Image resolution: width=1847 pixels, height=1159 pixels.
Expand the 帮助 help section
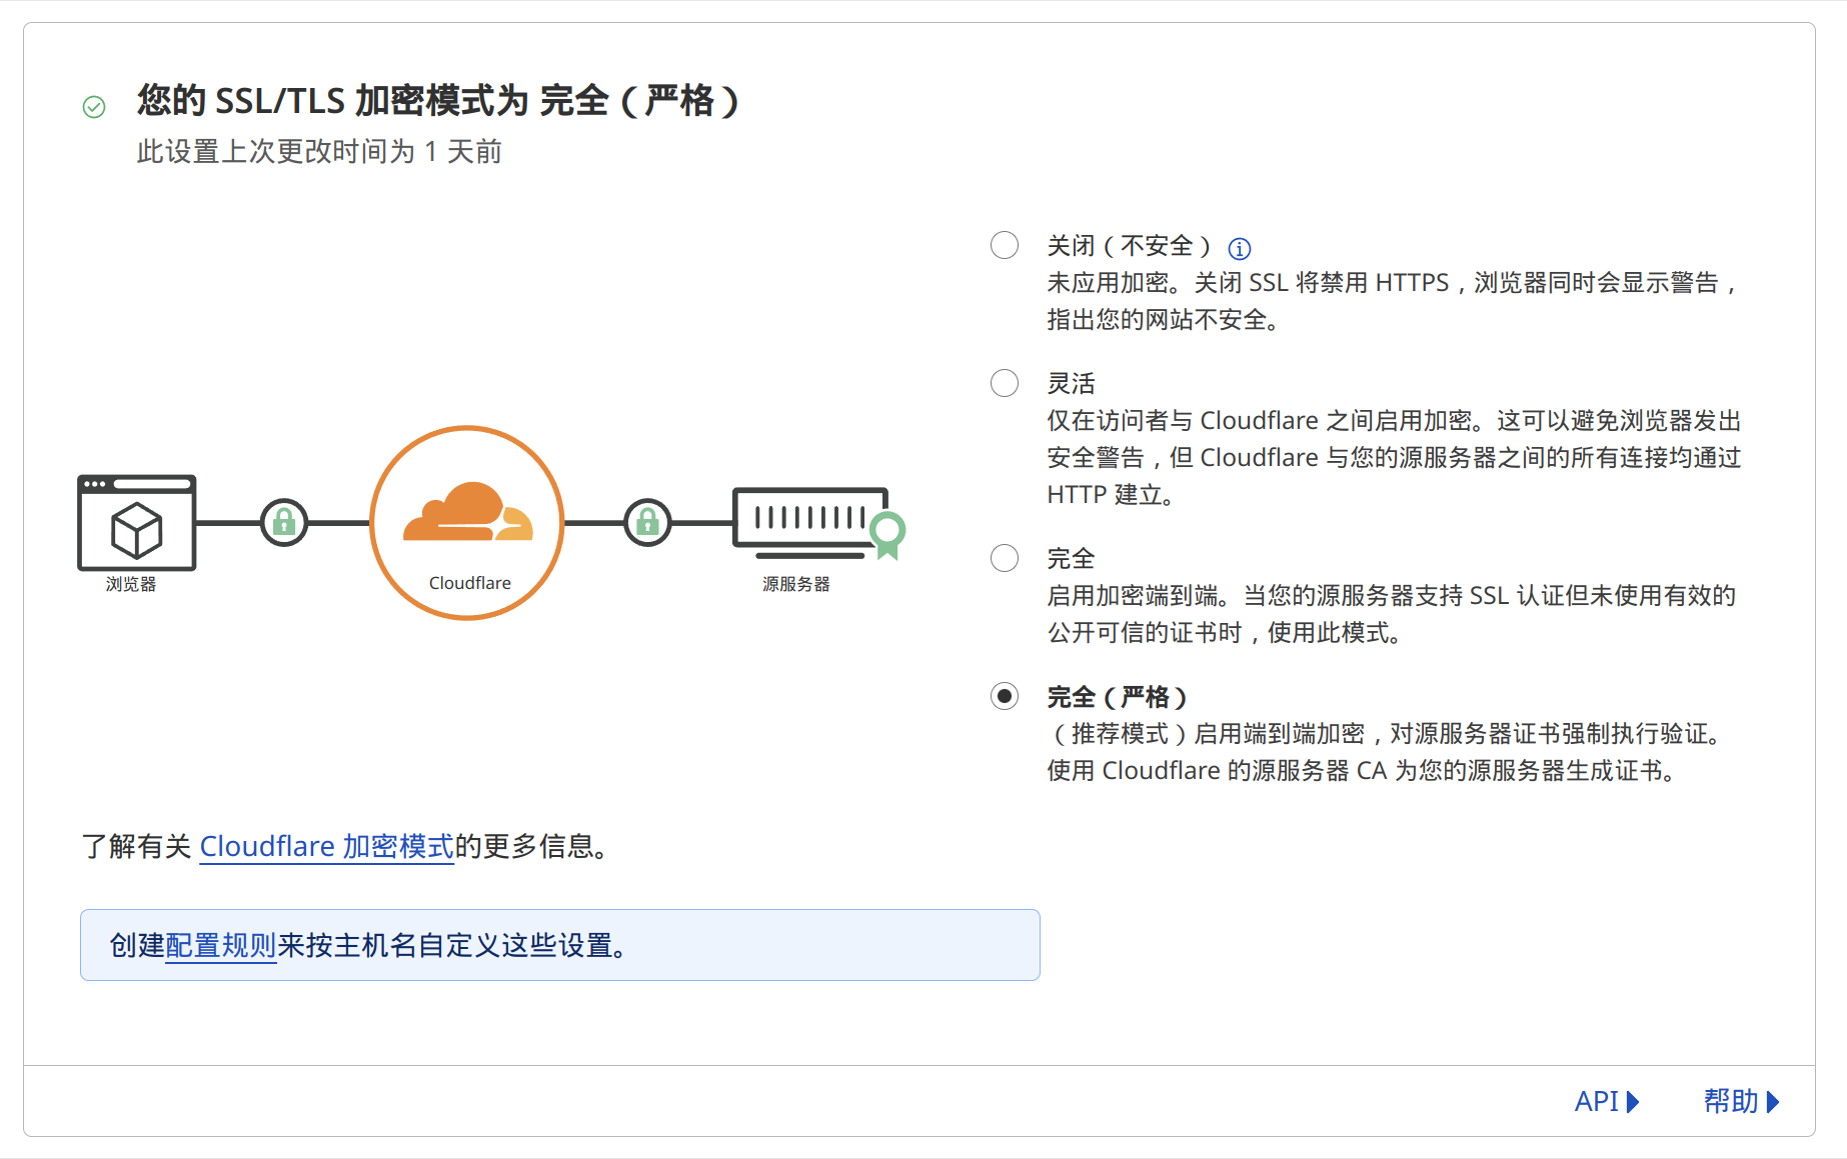(x=1741, y=1101)
